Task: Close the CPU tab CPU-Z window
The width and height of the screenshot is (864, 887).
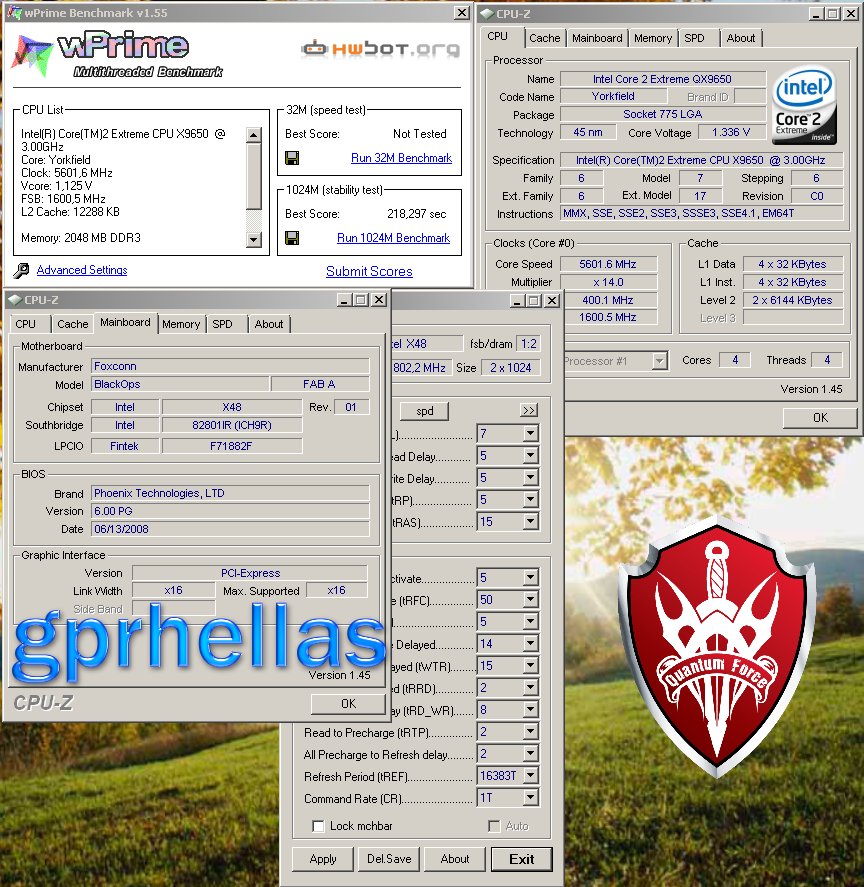Action: pyautogui.click(x=850, y=14)
